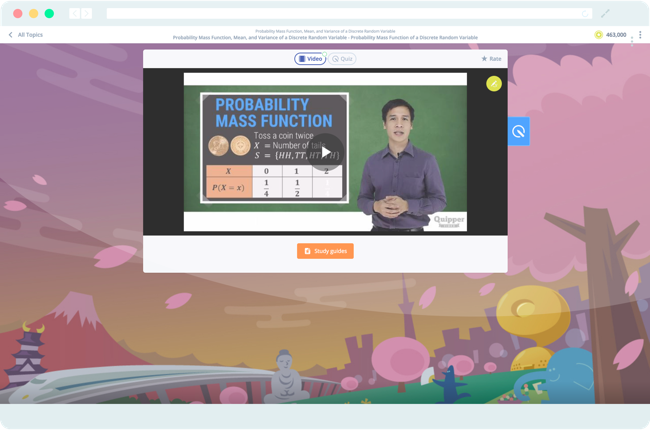Switch to the Video tab

(310, 59)
